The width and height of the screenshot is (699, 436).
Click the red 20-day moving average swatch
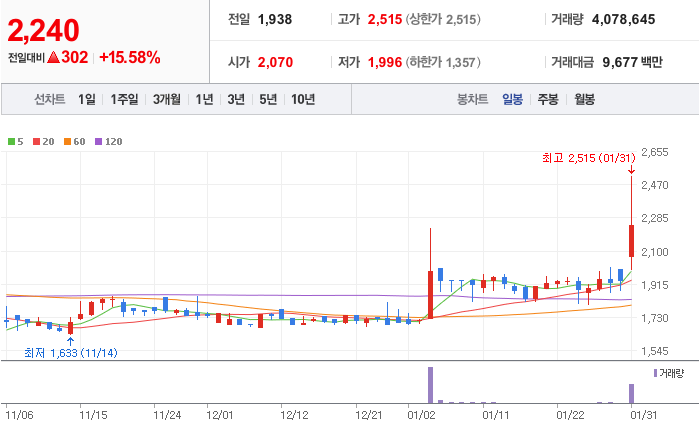point(37,142)
